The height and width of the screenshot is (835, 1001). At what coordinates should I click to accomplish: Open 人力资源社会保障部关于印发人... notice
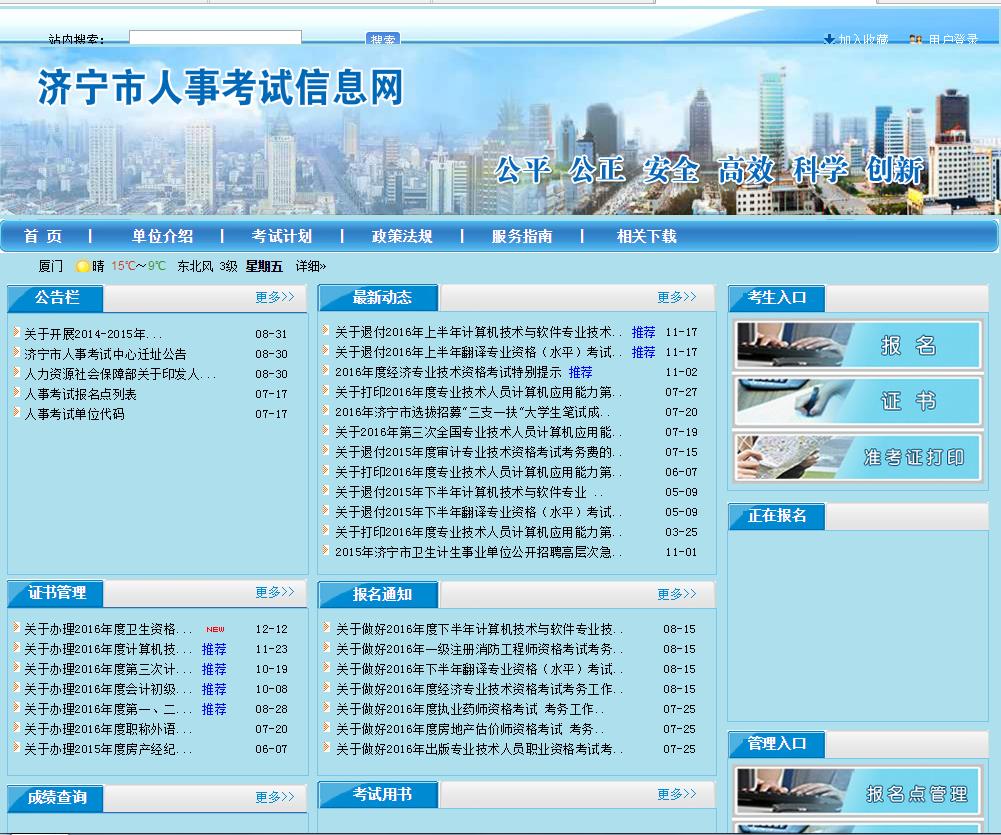[x=120, y=374]
